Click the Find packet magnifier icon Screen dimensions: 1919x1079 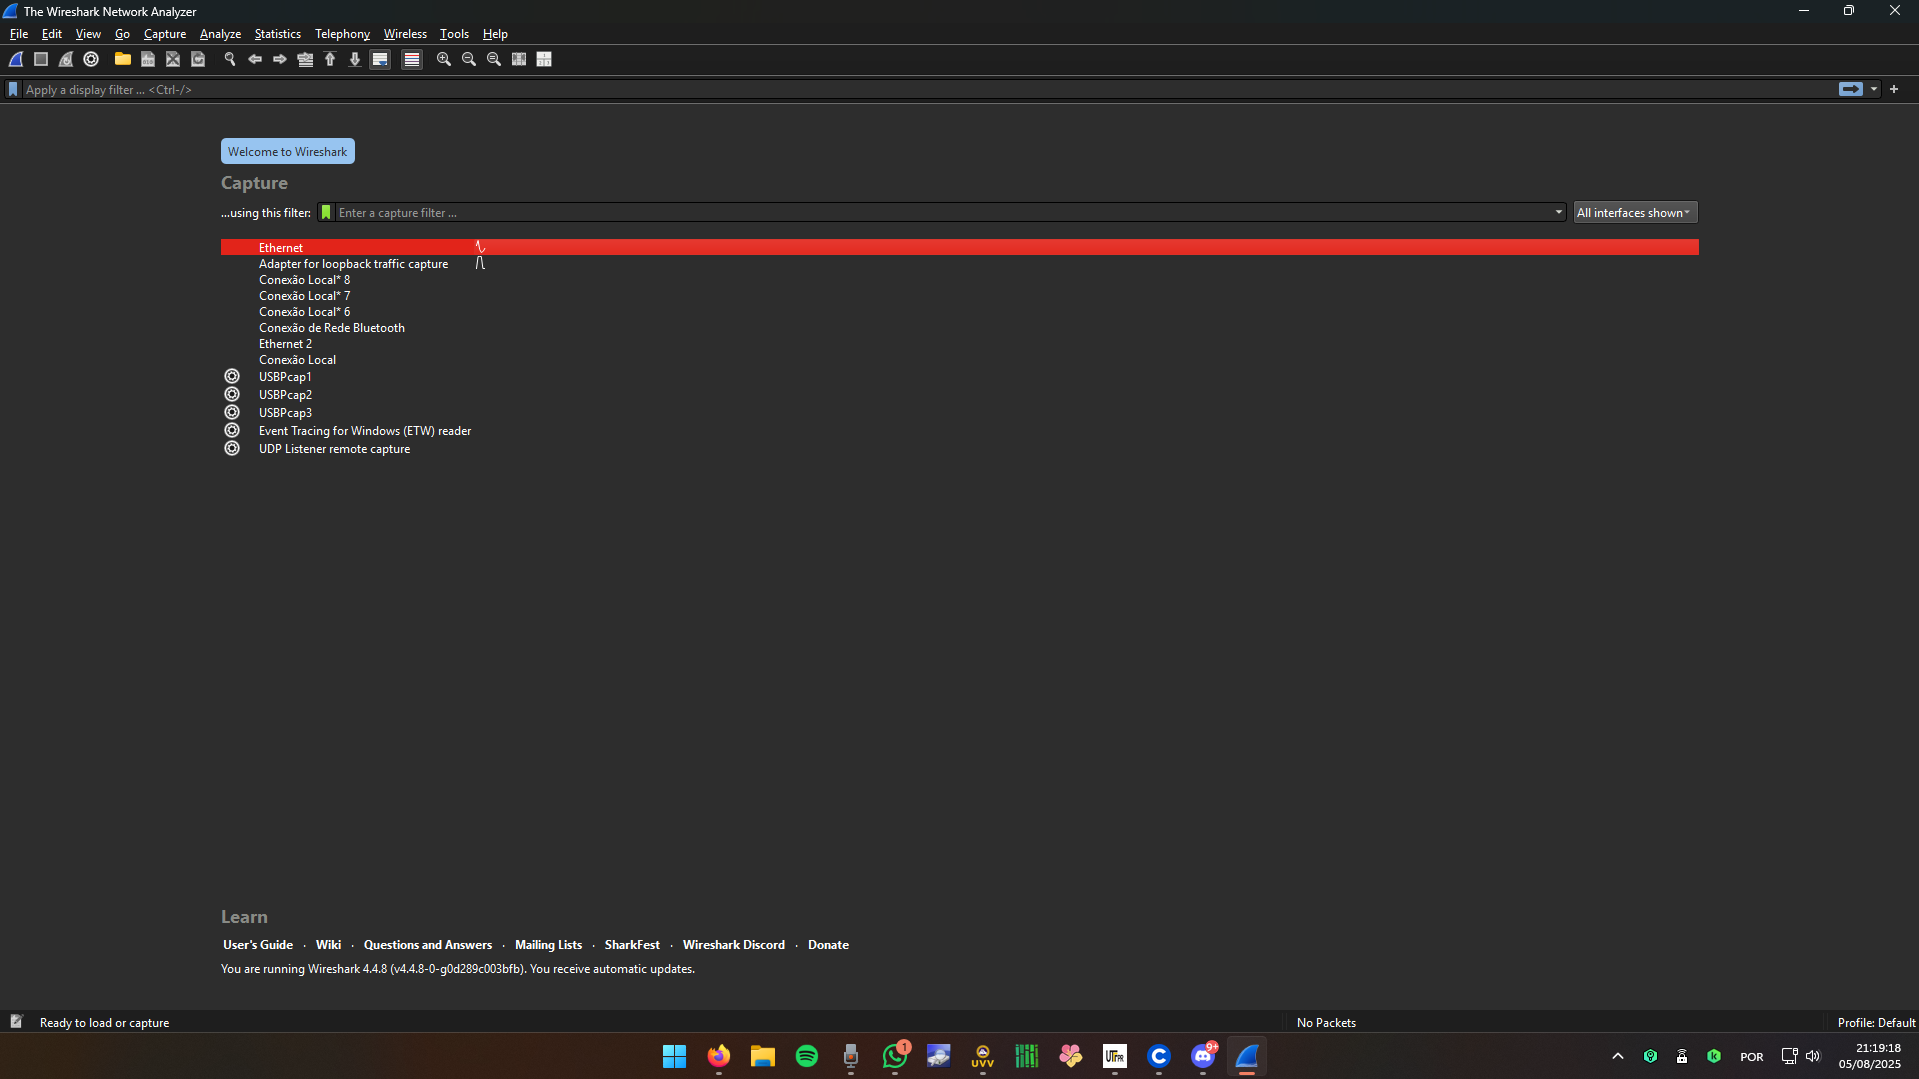point(230,60)
